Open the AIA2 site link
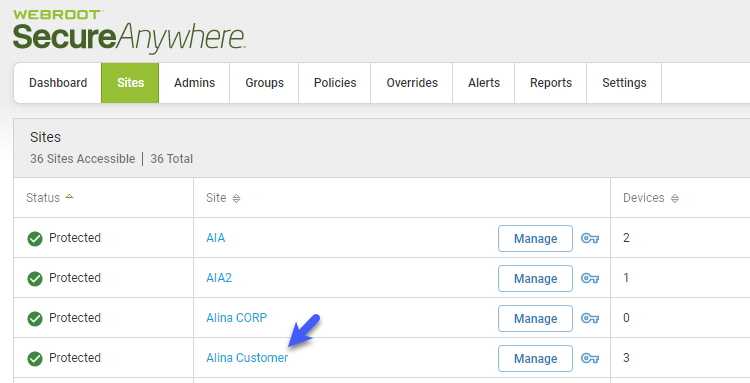Screen dimensions: 750x383 click(219, 278)
